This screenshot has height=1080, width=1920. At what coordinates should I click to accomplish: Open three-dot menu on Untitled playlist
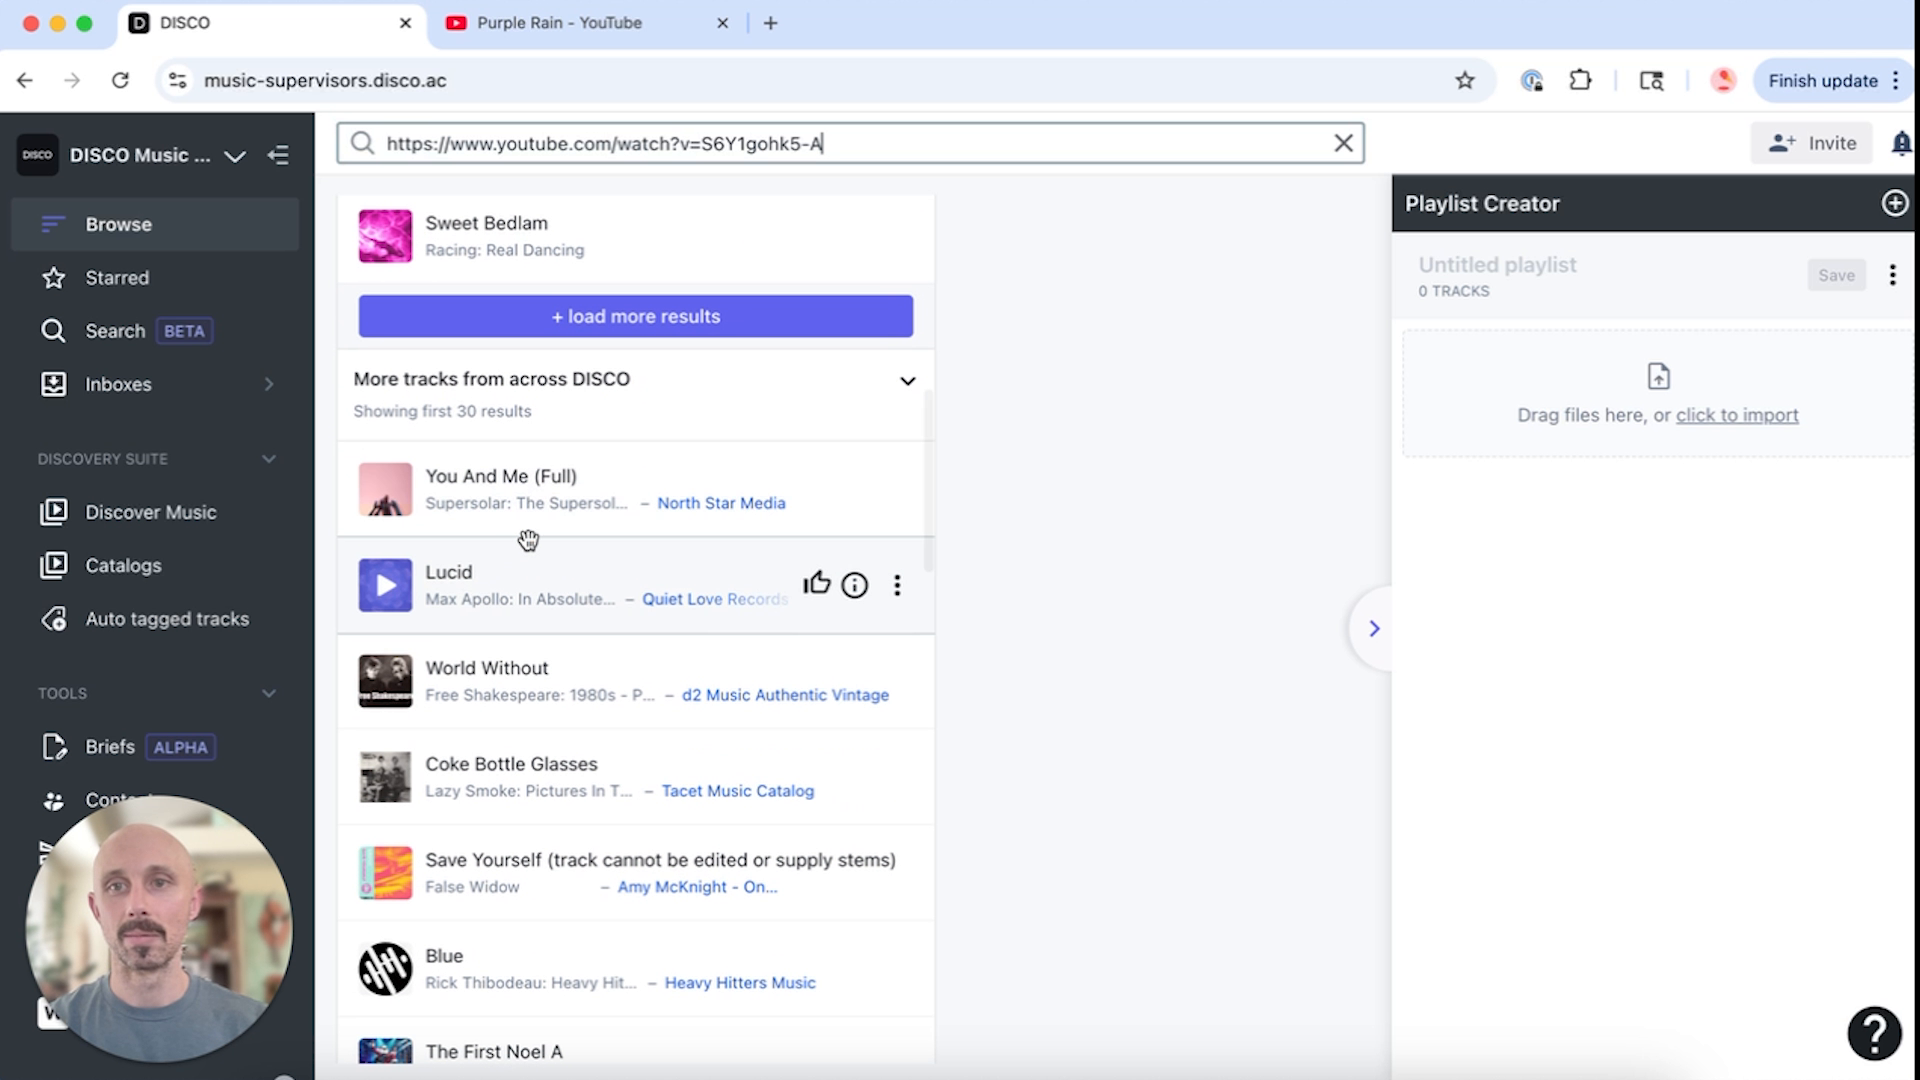(x=1892, y=275)
